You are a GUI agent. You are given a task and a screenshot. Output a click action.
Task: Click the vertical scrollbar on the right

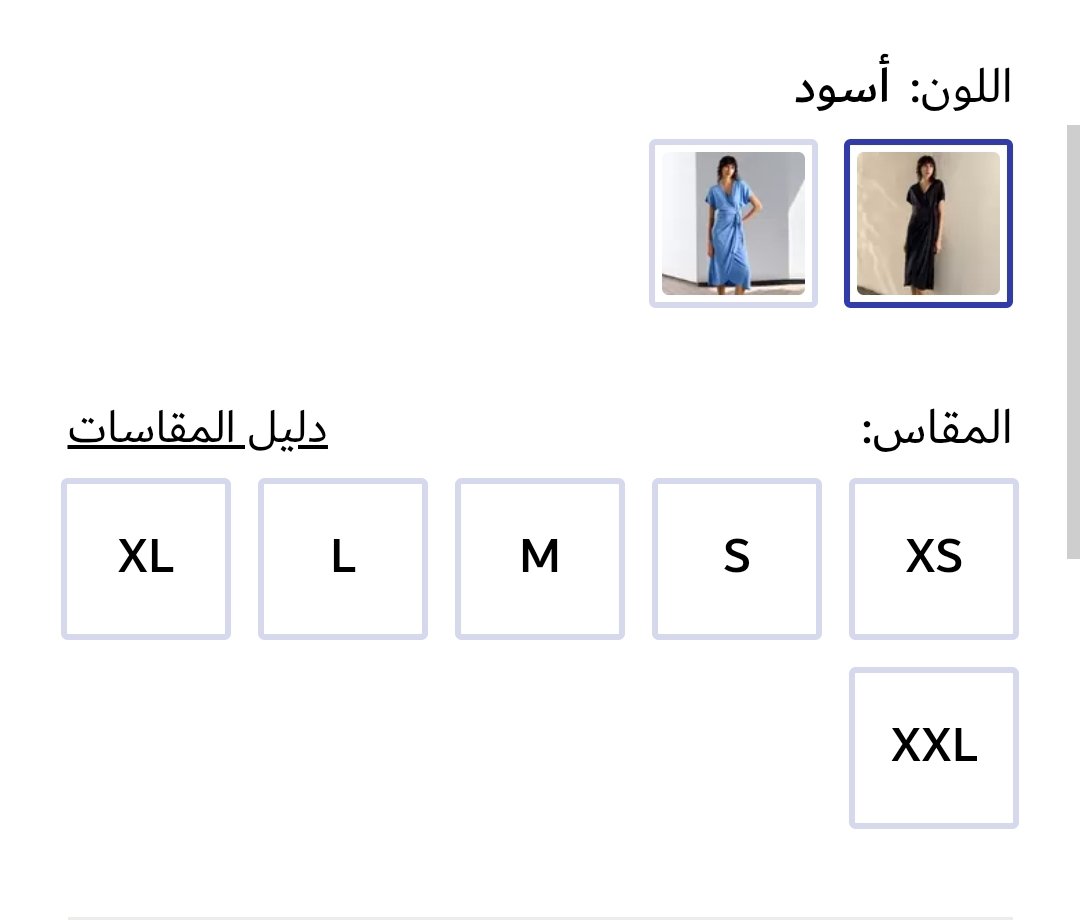pos(1073,340)
